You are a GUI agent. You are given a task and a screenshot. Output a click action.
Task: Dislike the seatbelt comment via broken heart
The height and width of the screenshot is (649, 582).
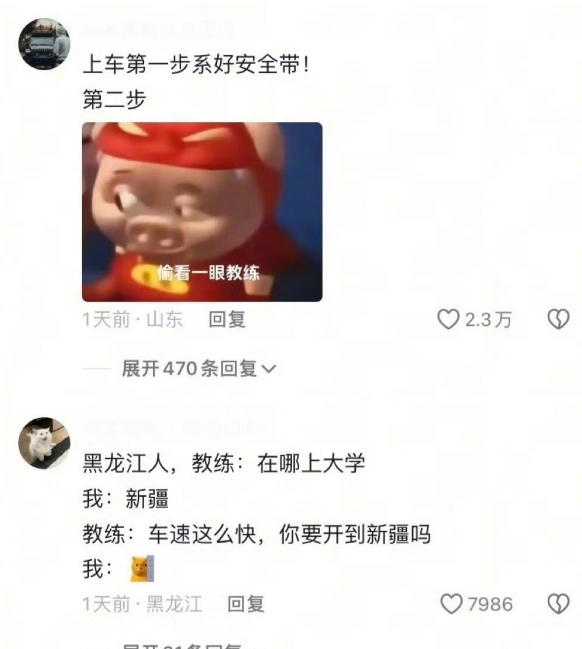558,320
